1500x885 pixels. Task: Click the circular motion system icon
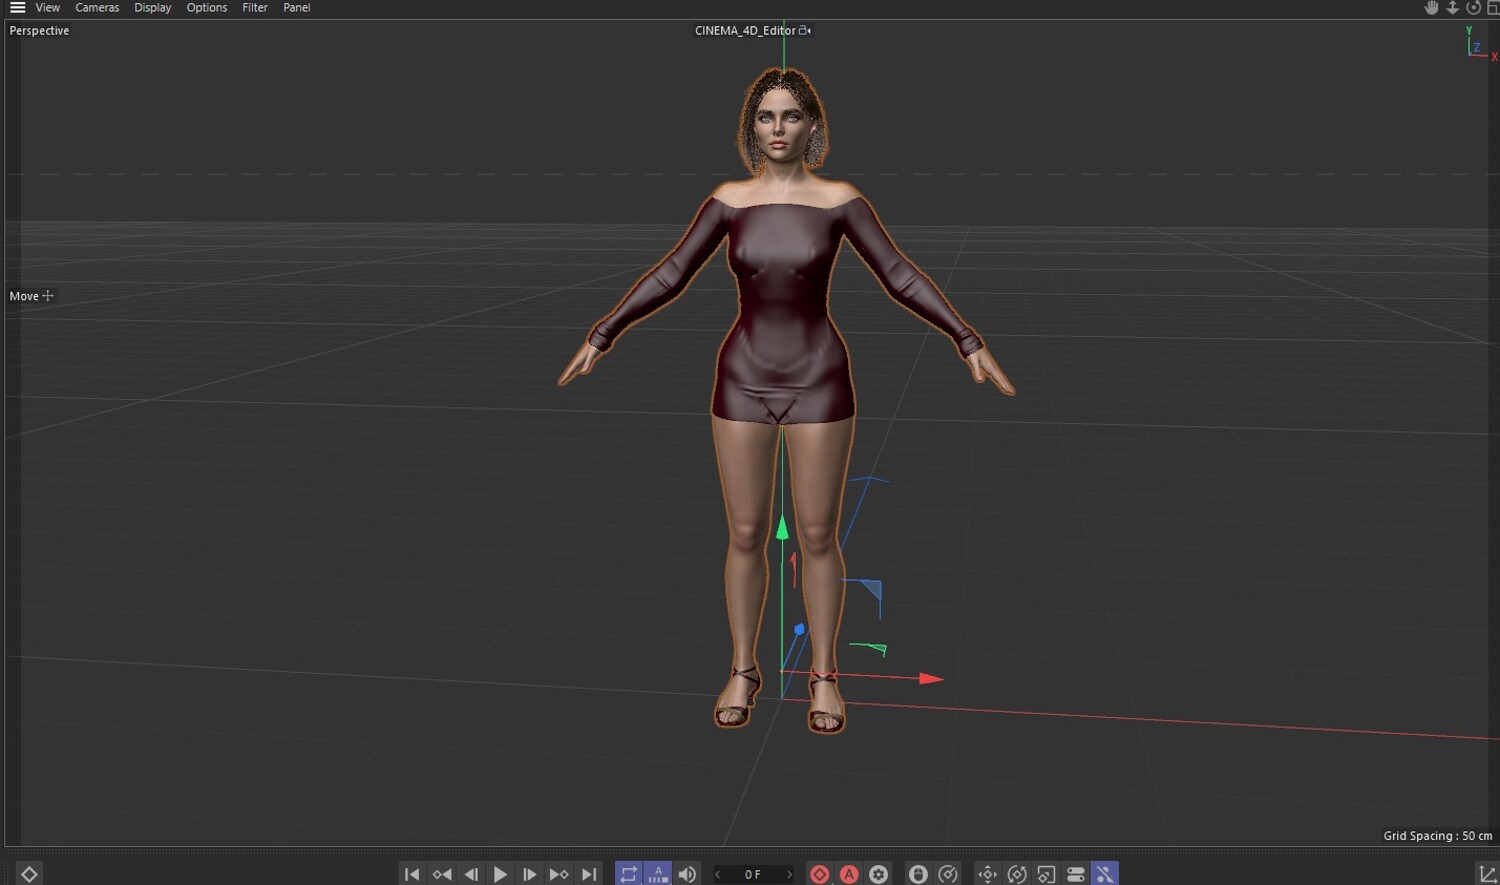[x=948, y=874]
